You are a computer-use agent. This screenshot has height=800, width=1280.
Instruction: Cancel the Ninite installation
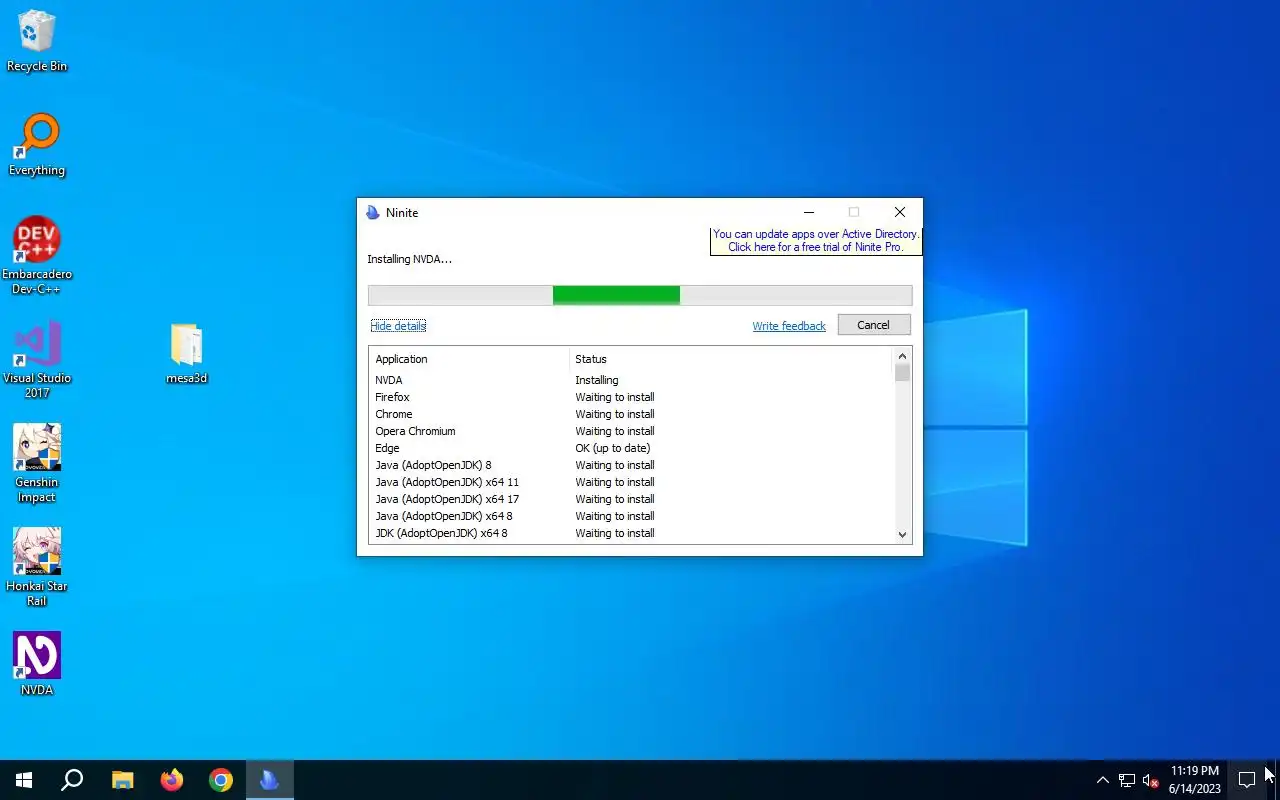click(873, 325)
